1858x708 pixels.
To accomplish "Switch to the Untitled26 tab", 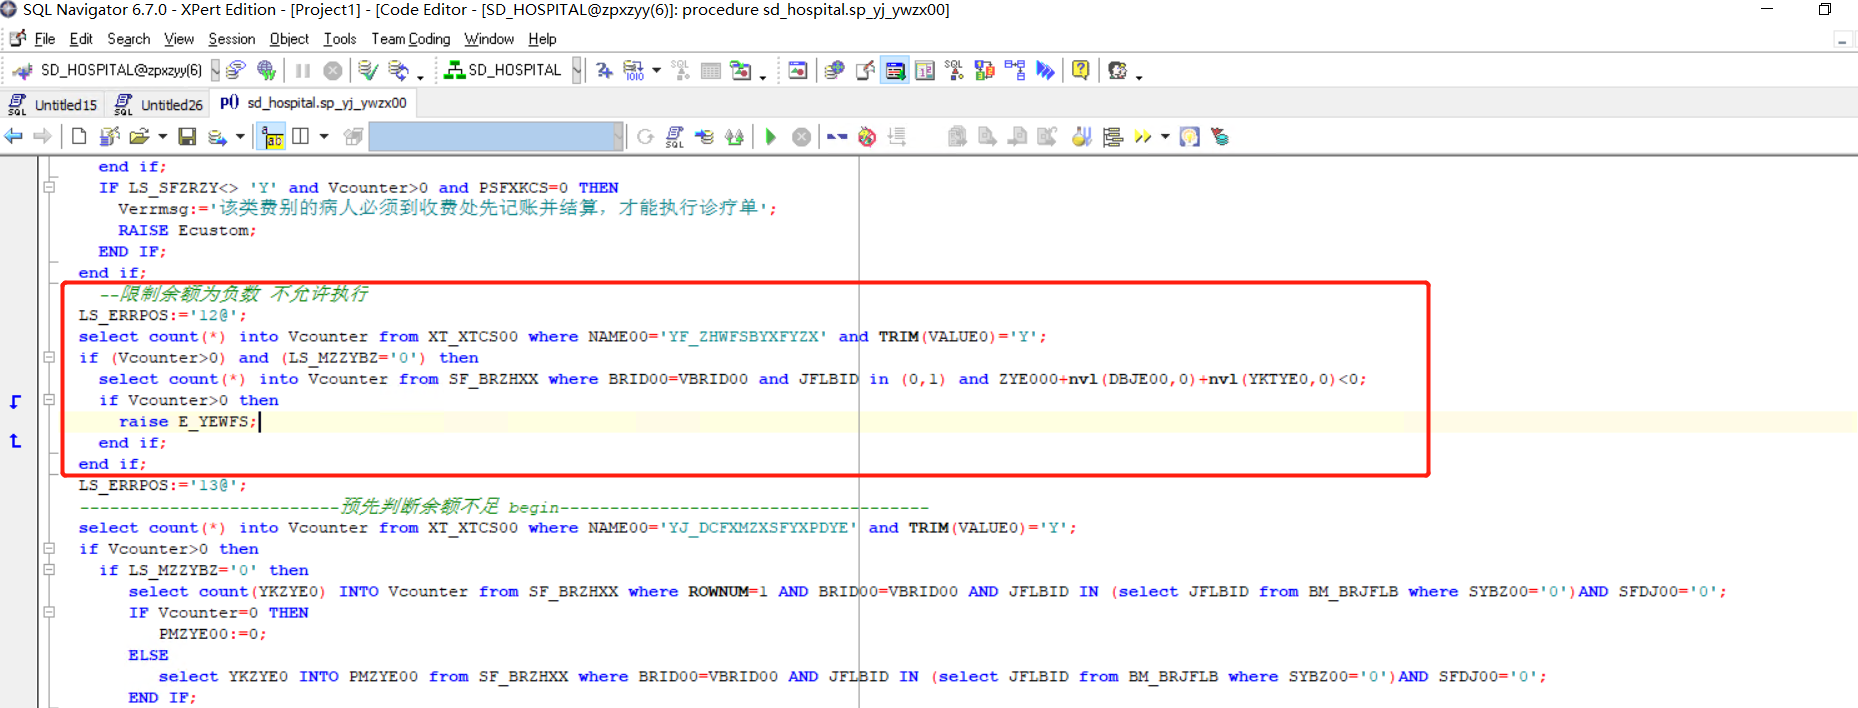I will tap(160, 104).
